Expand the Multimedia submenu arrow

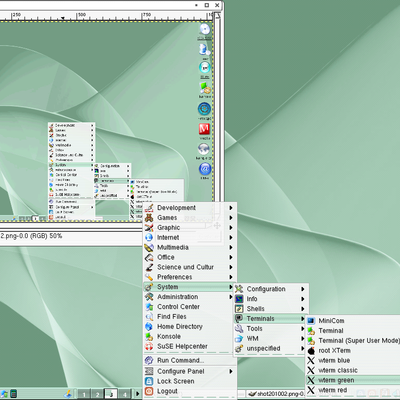pyautogui.click(x=231, y=247)
